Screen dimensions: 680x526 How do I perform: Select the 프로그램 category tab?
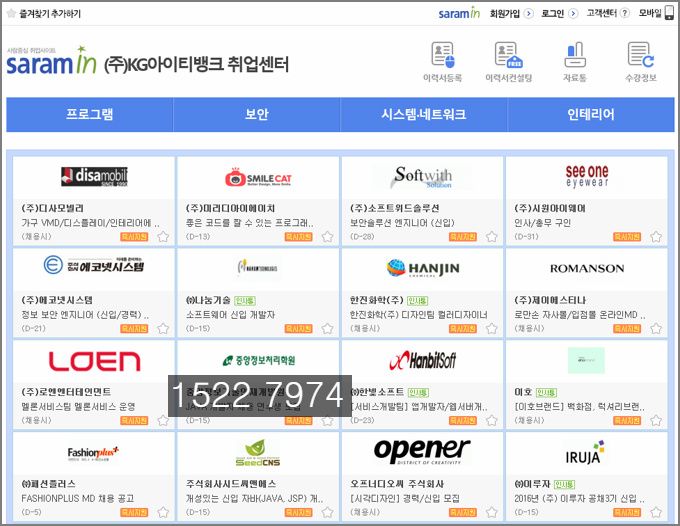pos(90,114)
